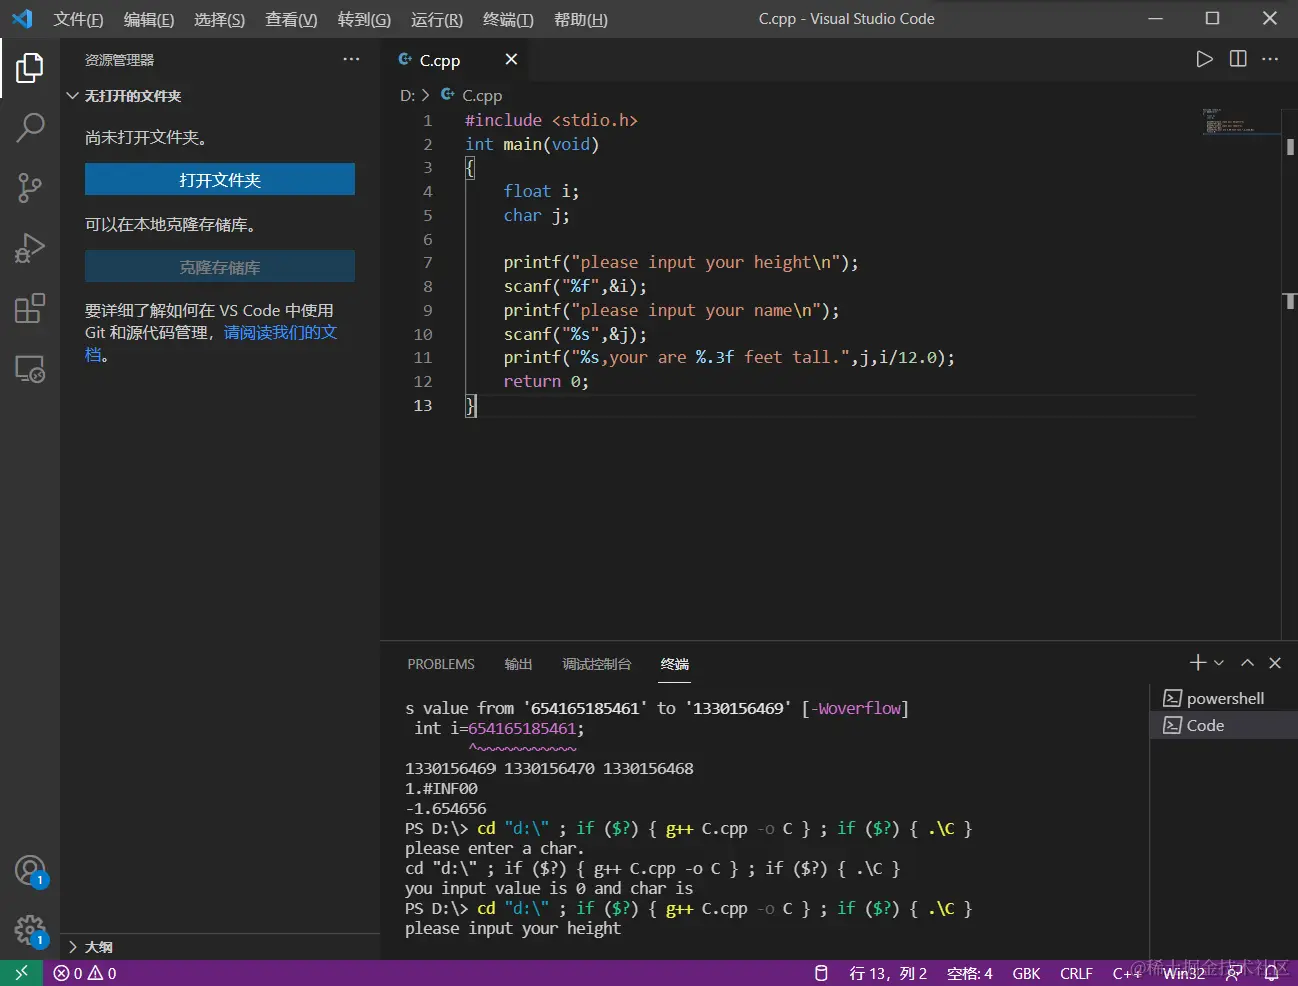This screenshot has height=986, width=1298.
Task: Open the Terminal menu in menu bar
Action: click(508, 19)
